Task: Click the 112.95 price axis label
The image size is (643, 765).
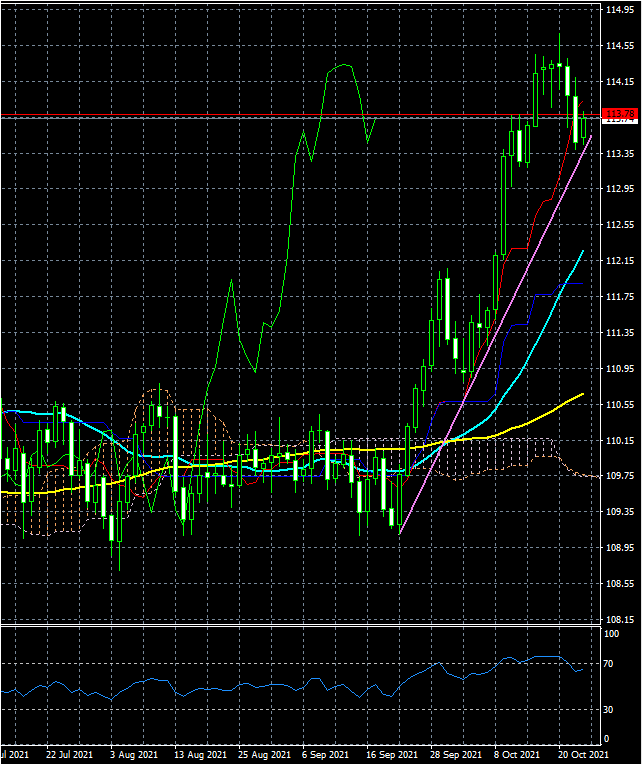Action: (620, 189)
